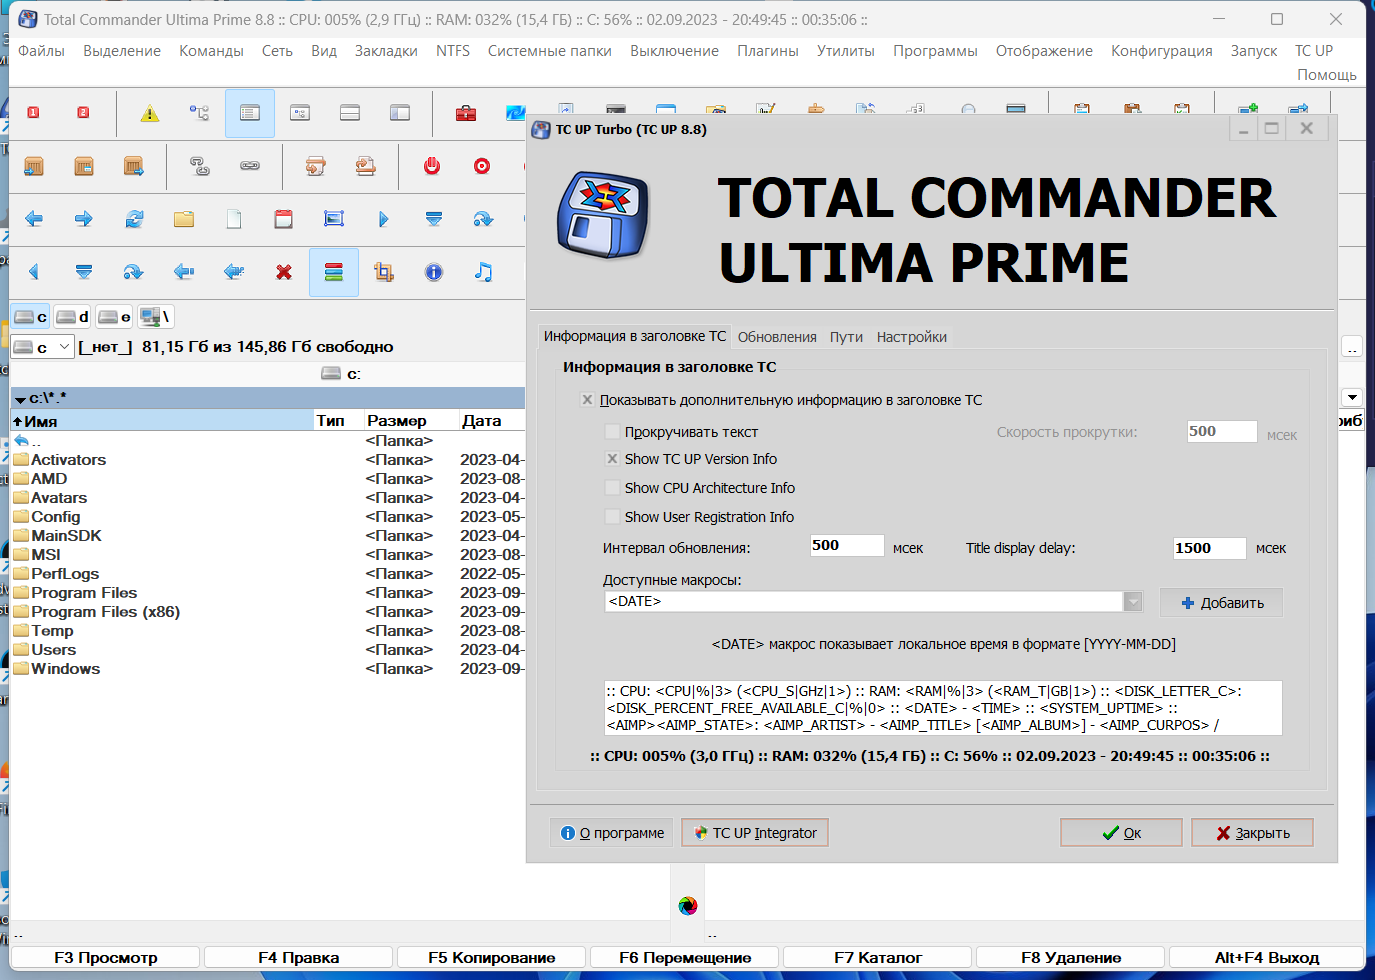Viewport: 1375px width, 980px height.
Task: Open the Плагины menu
Action: (768, 51)
